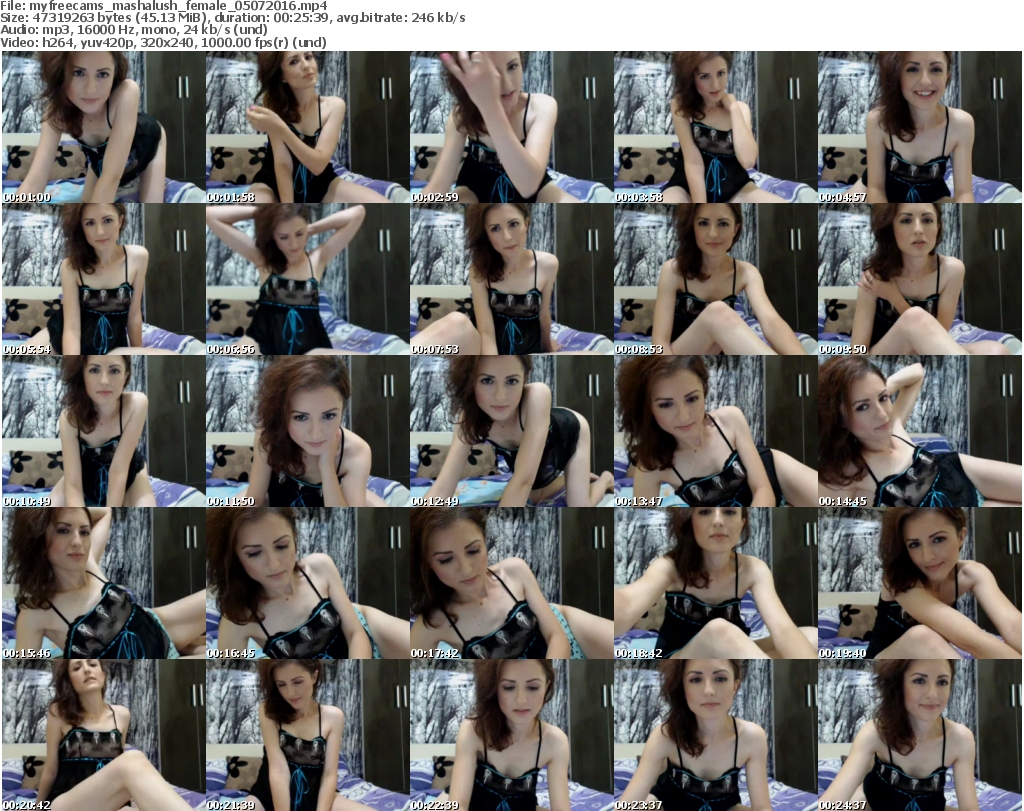Click the frame timestamped 00:05:54
Screen dimensions: 1024x811
(104, 279)
